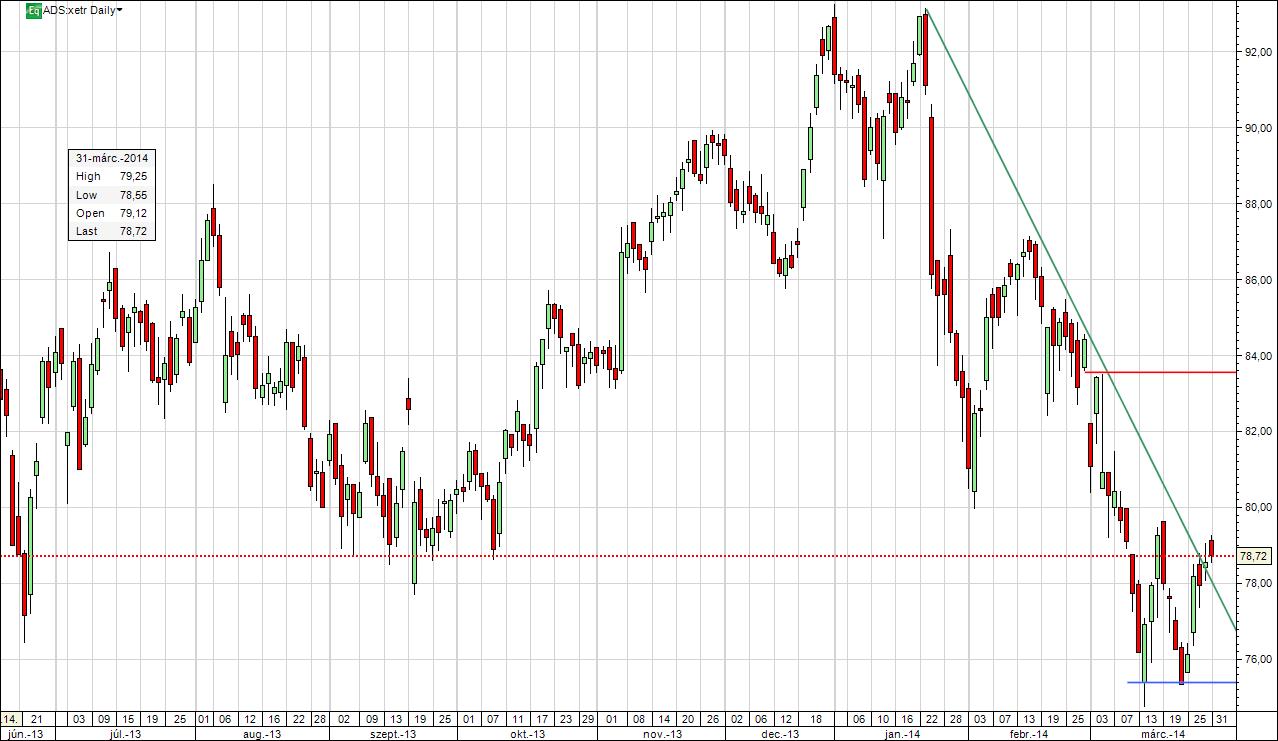Screen dimensions: 1278x741
Task: Click the Last 78,72 row in info box
Action: tap(112, 231)
